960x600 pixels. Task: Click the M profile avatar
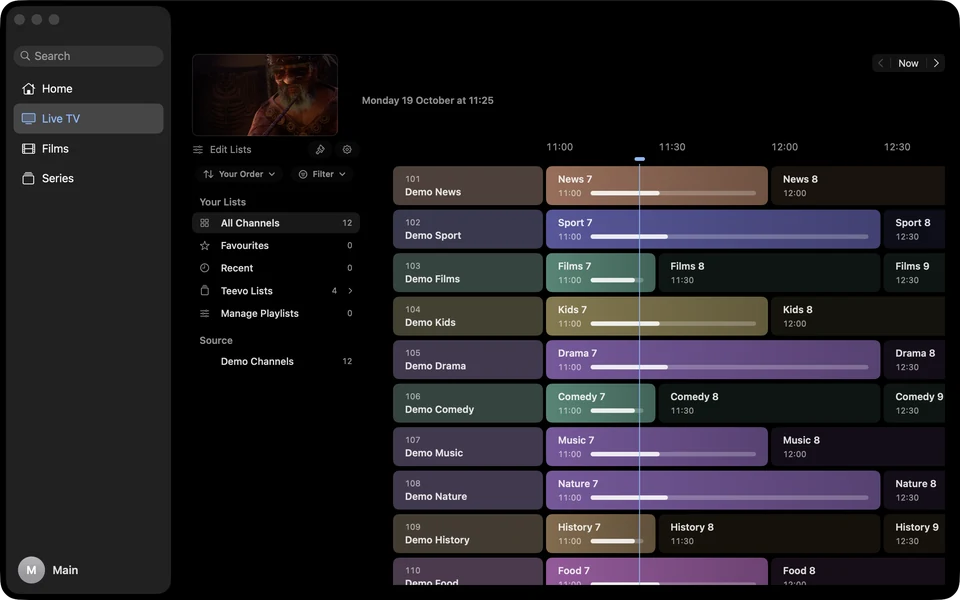(x=31, y=570)
